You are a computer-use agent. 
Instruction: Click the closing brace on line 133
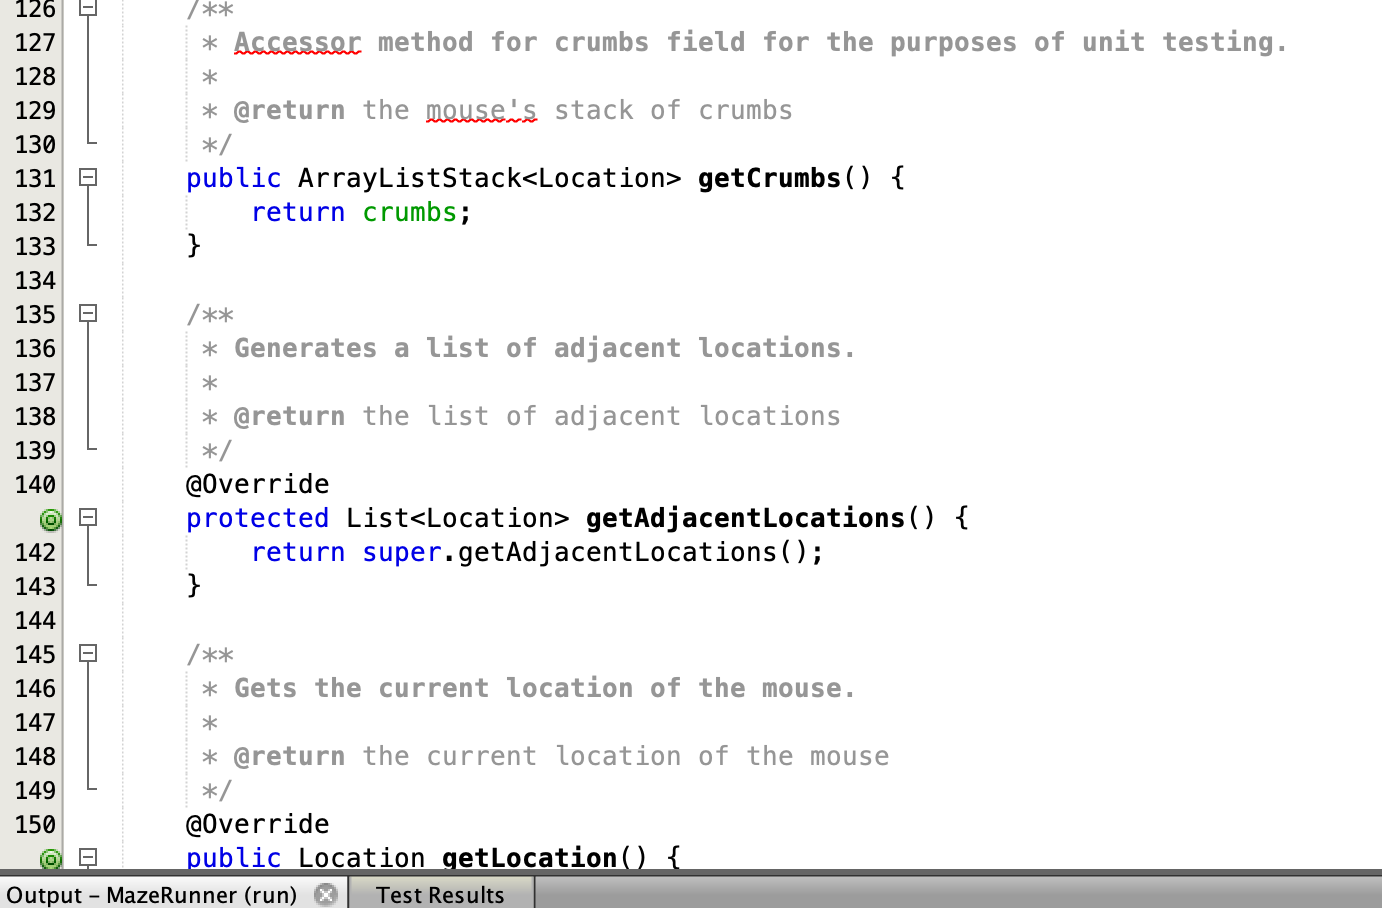(194, 246)
